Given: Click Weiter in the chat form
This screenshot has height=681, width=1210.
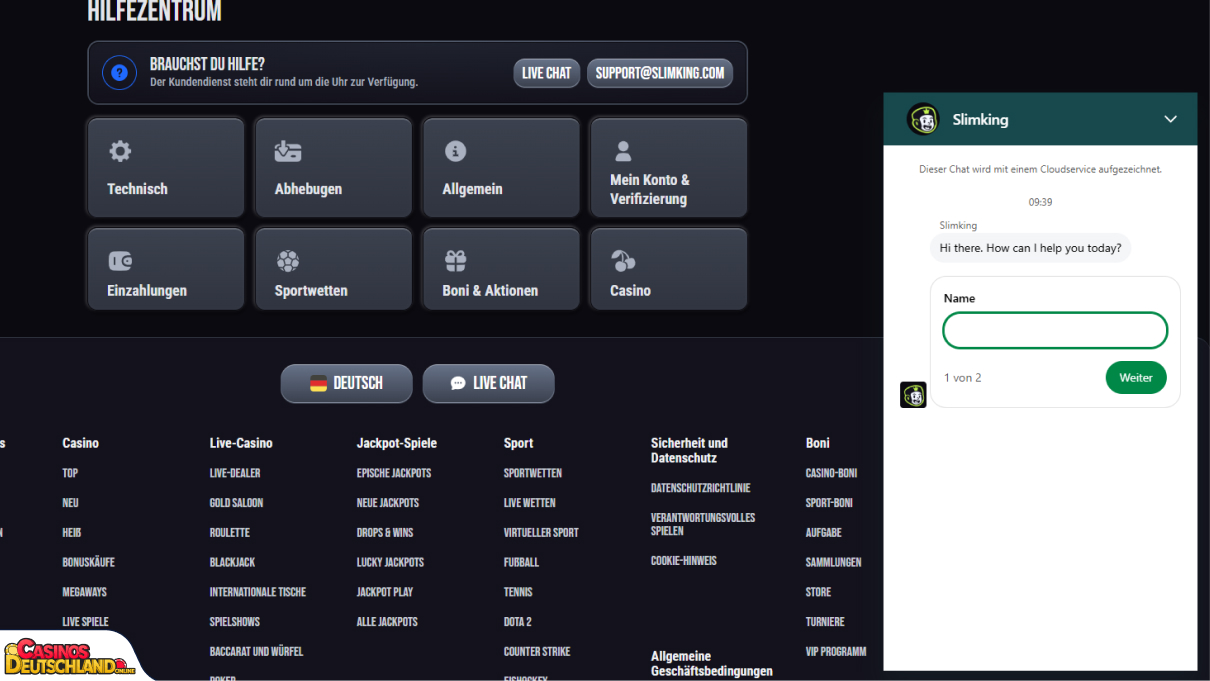Looking at the screenshot, I should [x=1136, y=377].
